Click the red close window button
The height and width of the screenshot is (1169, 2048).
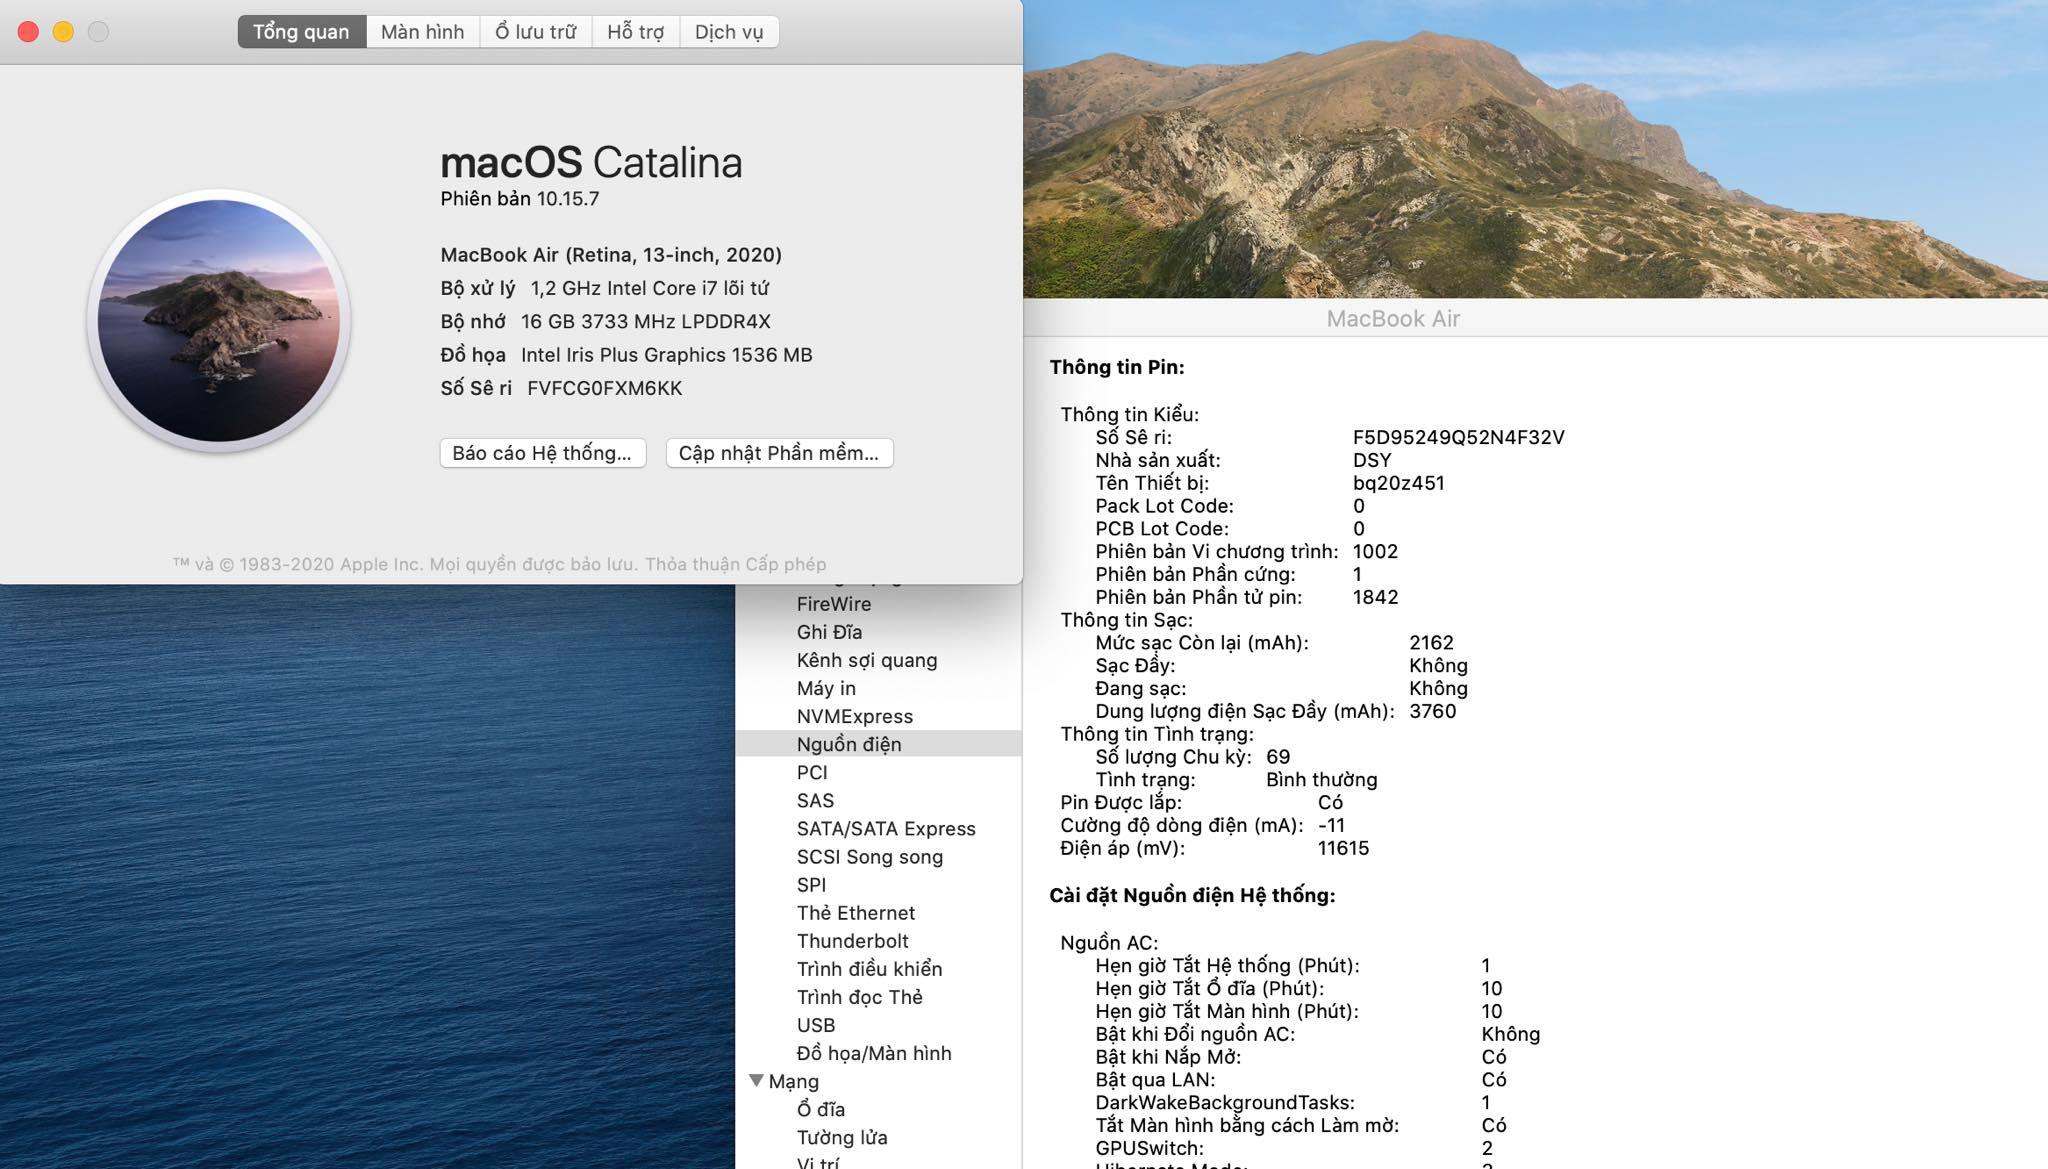28,32
